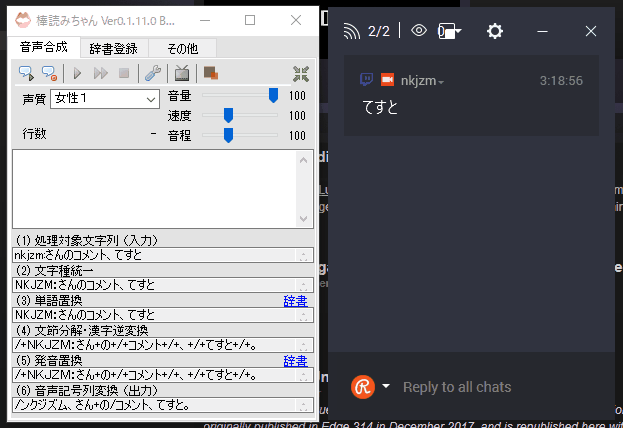Screen dimensions: 623x428
Task: Click the TV monitor icon in toolbar
Action: tap(182, 74)
